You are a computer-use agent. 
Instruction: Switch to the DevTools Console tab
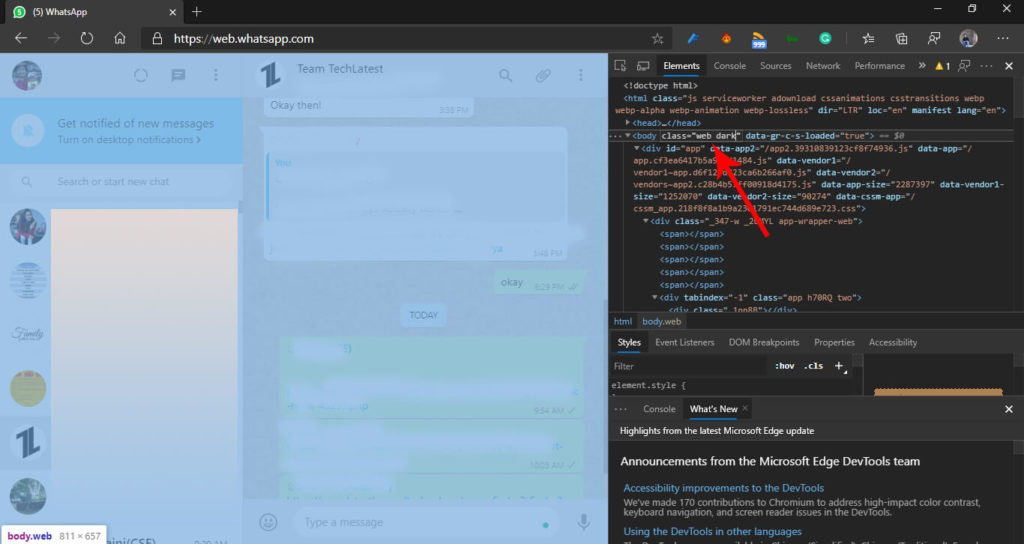click(x=729, y=66)
